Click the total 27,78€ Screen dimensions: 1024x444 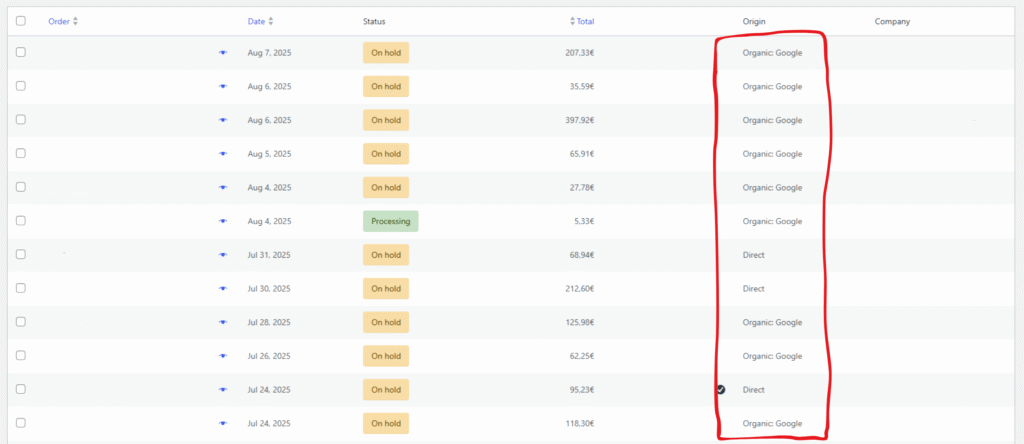coord(582,187)
